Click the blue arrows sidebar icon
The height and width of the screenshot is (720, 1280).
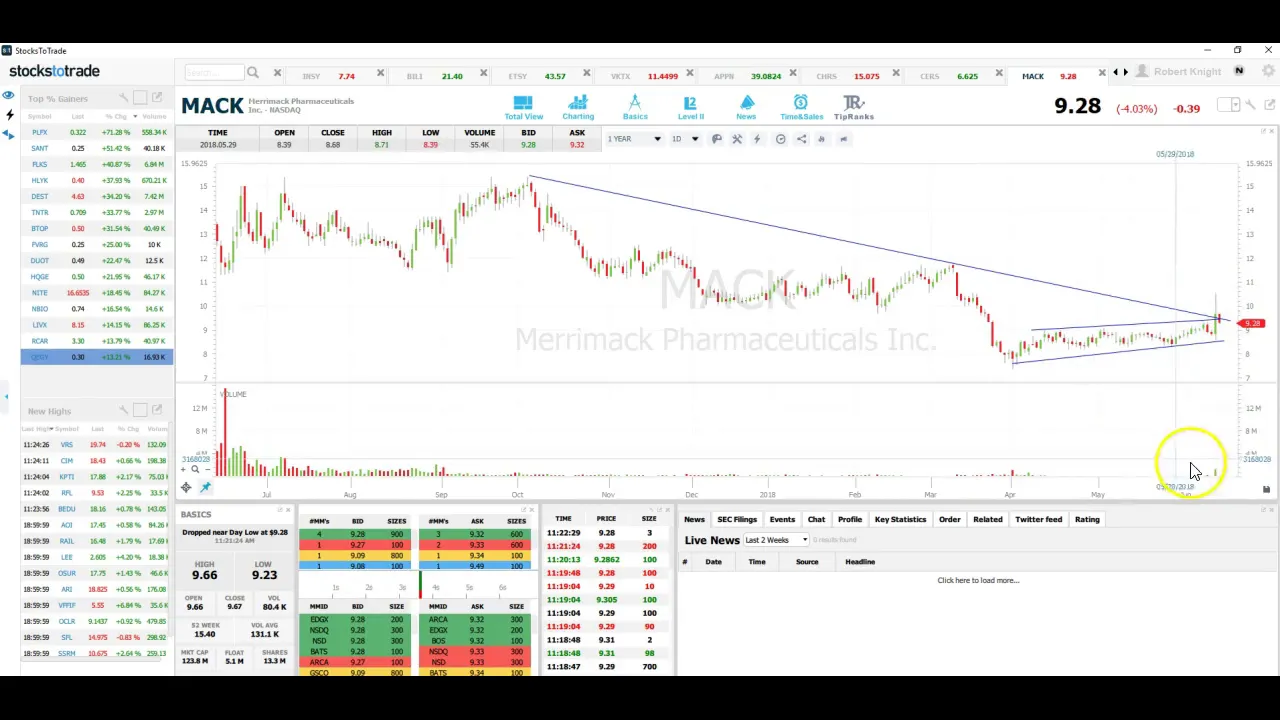[x=9, y=134]
